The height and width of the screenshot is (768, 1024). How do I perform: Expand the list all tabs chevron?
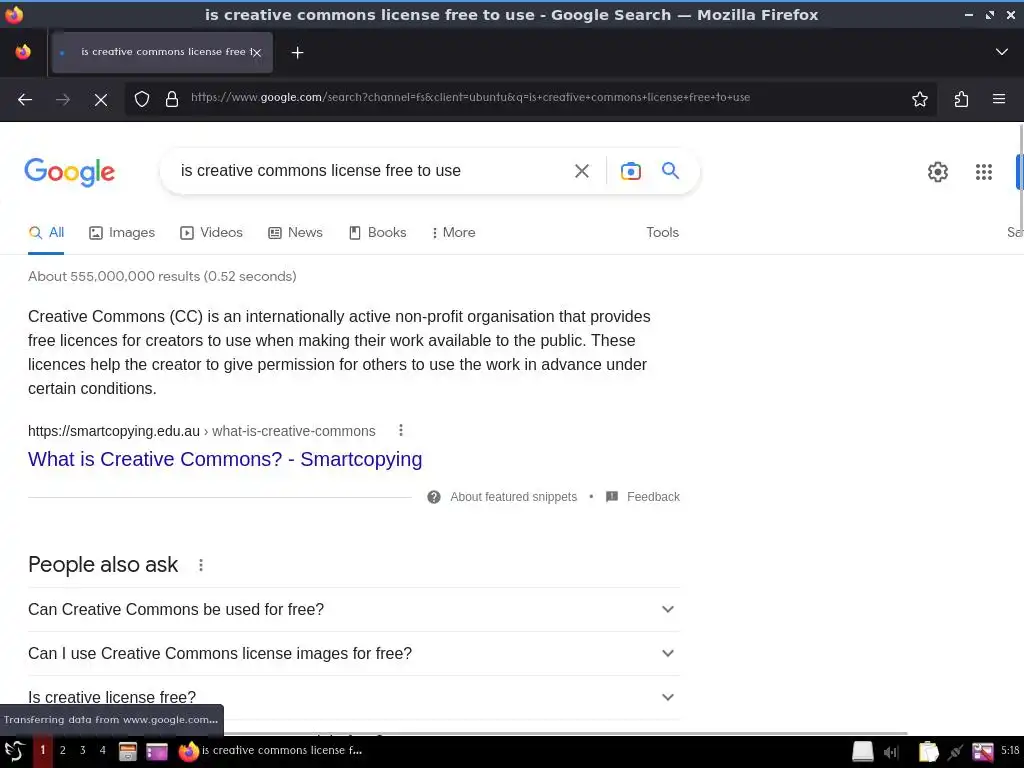point(1001,52)
